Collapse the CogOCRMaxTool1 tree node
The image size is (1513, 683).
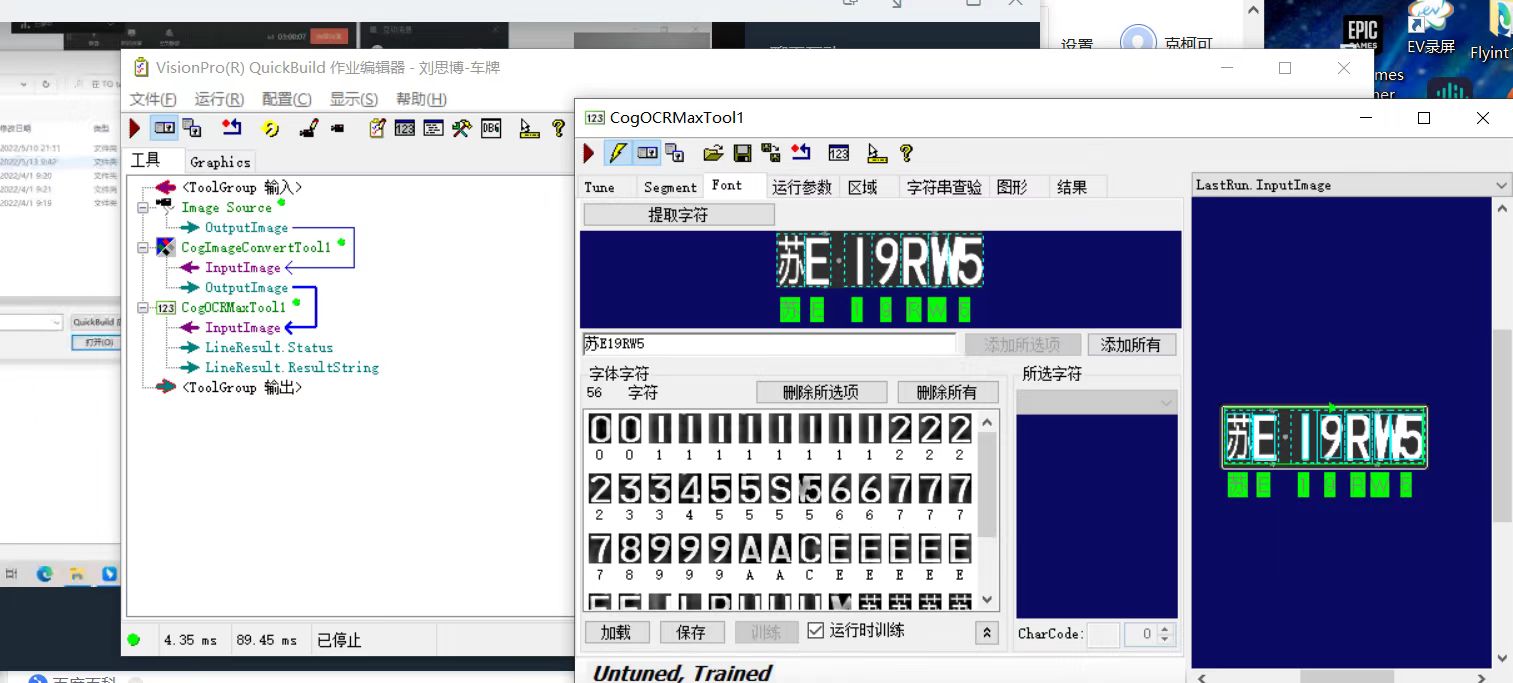tap(143, 308)
